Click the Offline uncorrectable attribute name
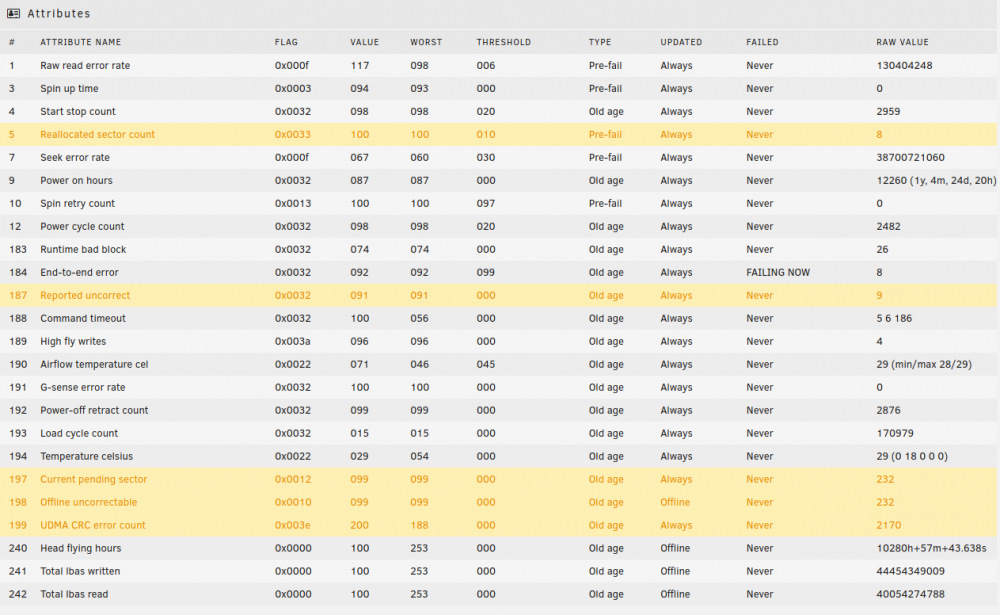 click(89, 502)
